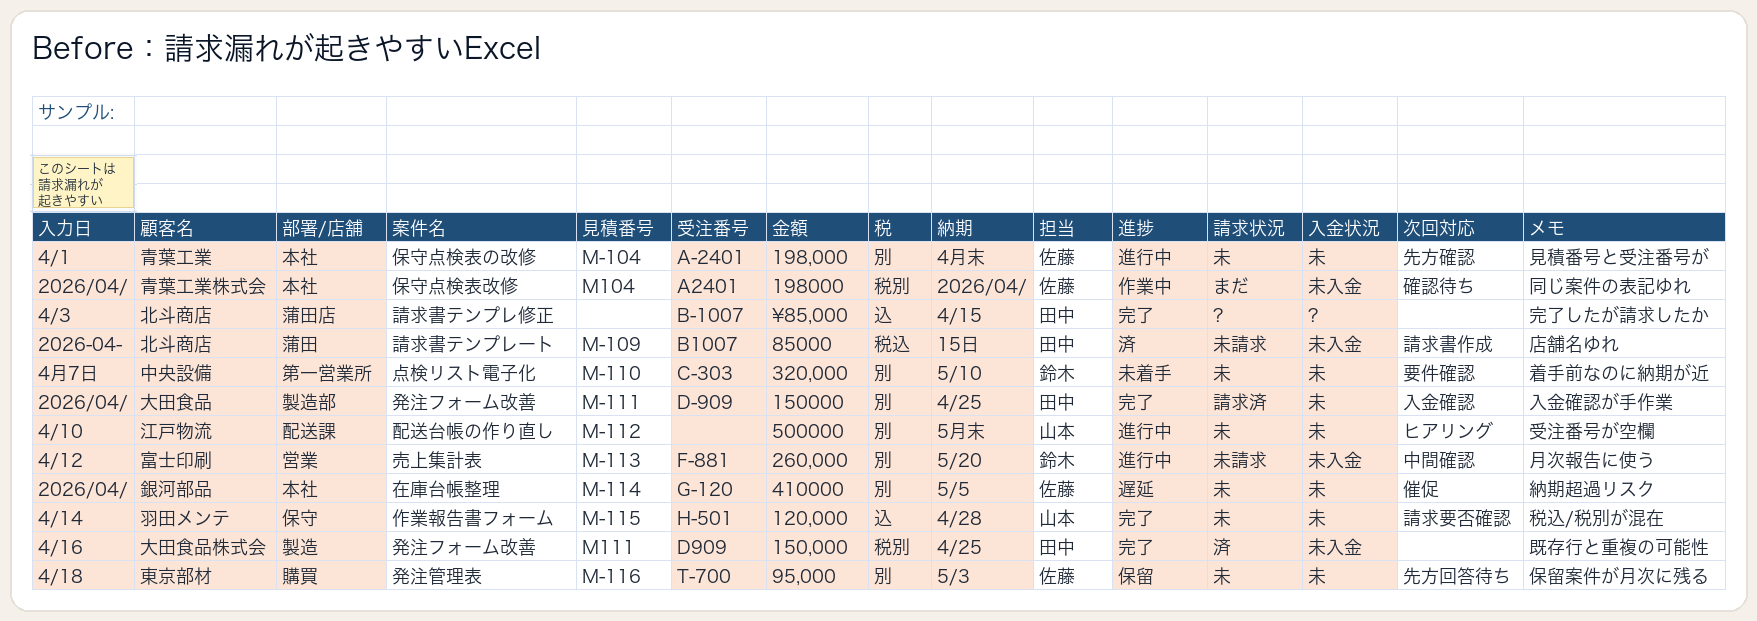
Task: Click department cell 第一営業所
Action: [x=331, y=373]
